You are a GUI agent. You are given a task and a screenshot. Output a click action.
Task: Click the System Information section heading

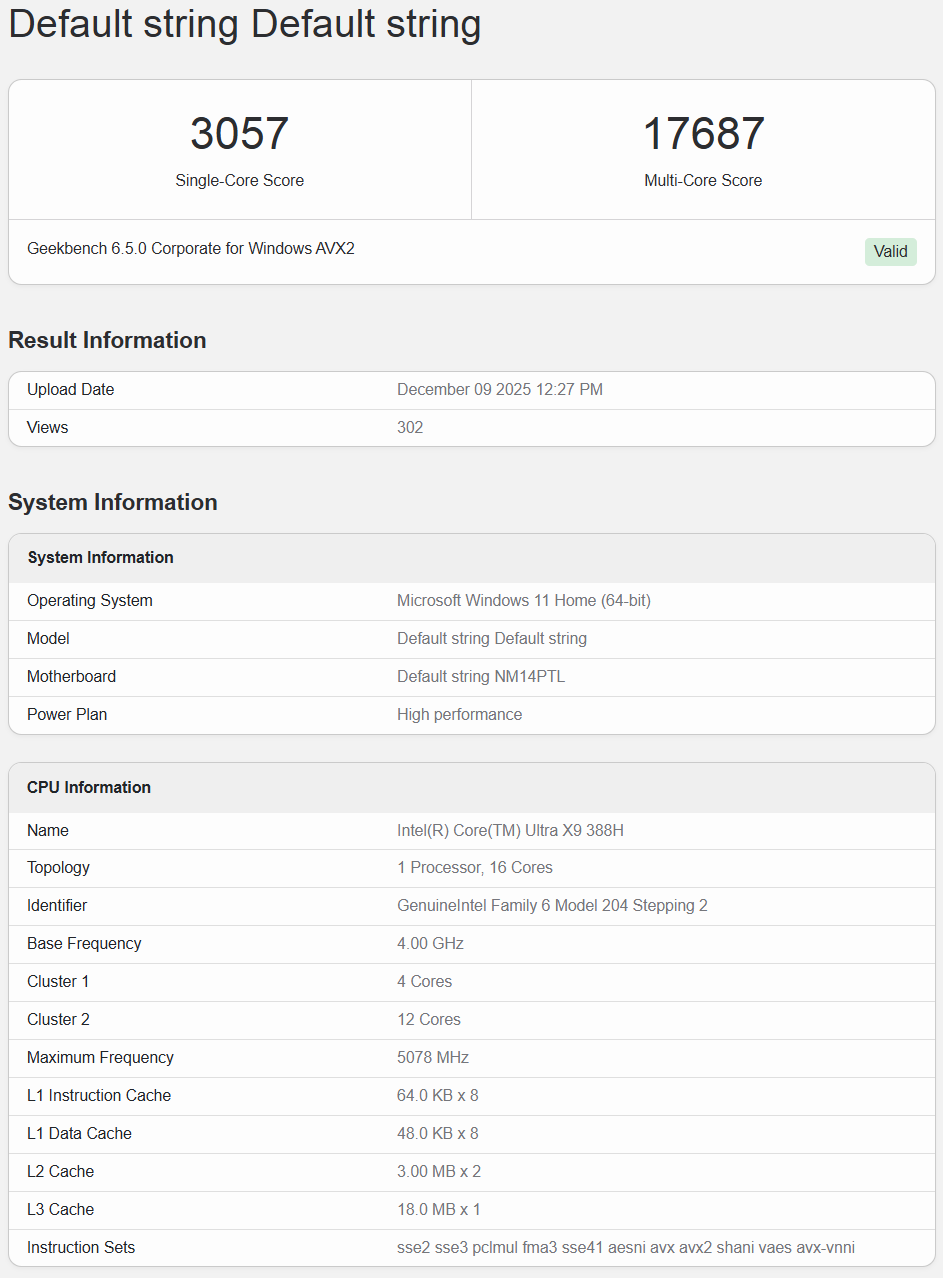pos(112,502)
